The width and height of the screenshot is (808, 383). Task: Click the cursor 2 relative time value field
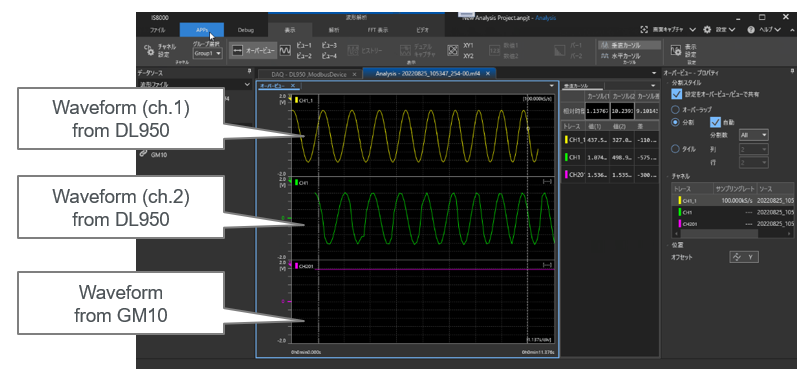tap(622, 110)
